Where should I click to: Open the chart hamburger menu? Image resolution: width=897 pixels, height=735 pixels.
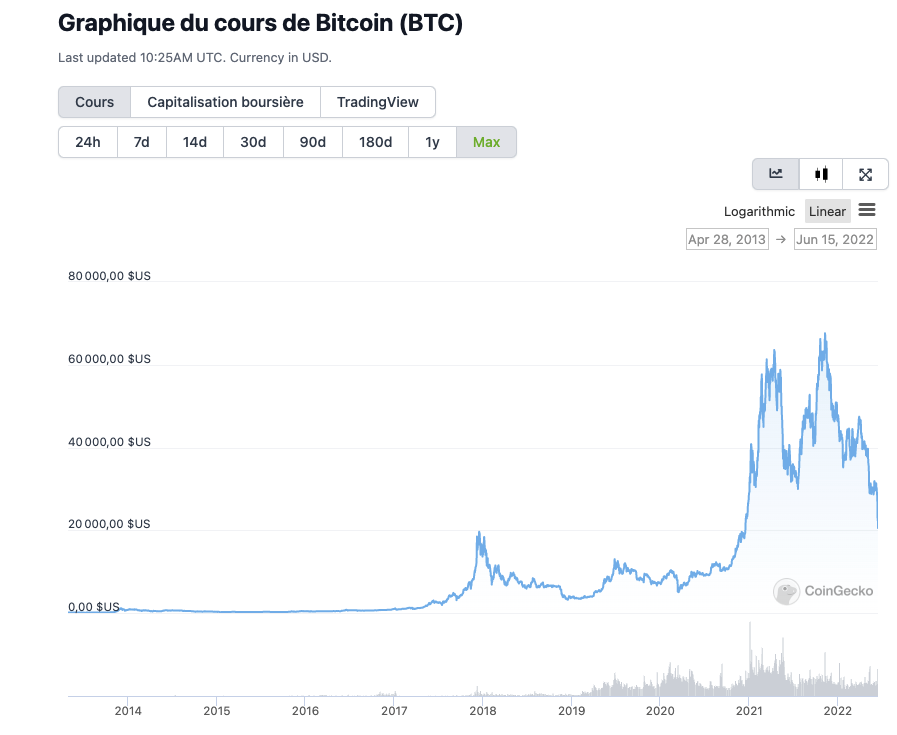pos(867,210)
